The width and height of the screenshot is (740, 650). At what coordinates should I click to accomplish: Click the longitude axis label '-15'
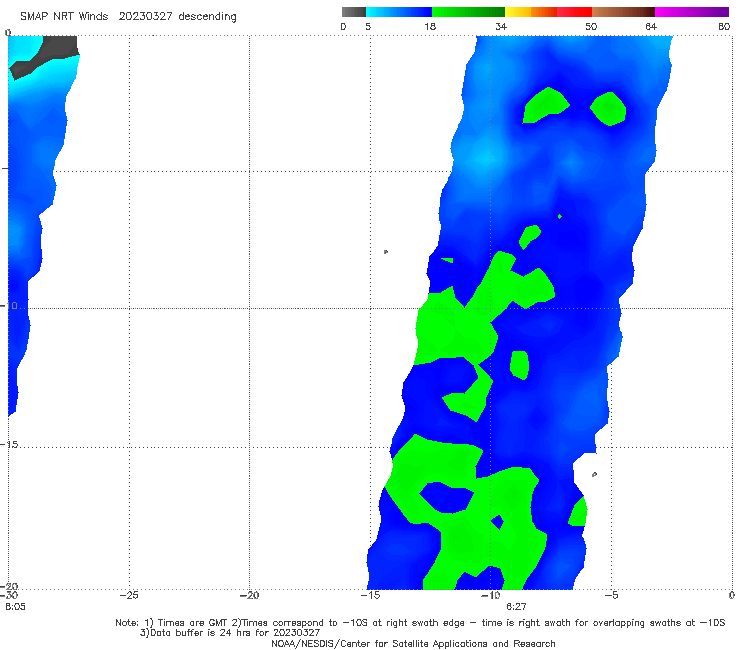[370, 596]
